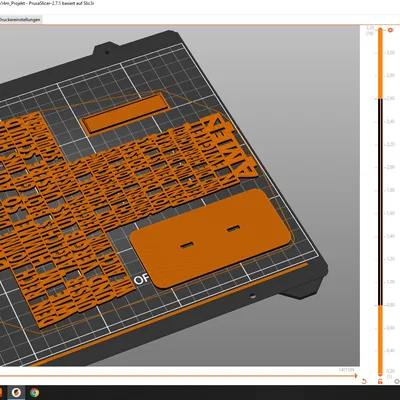Click the orange app icon at taskbar left edge
The width and height of the screenshot is (400, 400).
1,392
